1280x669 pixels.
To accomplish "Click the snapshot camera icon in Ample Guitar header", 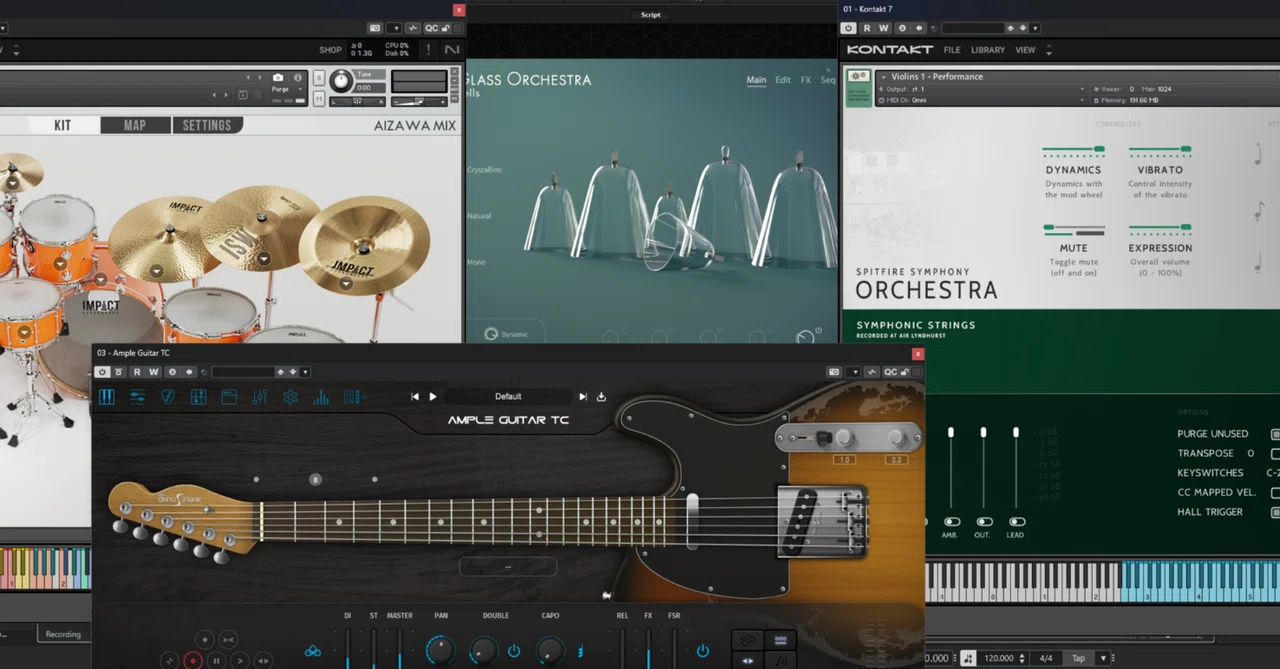I will [x=834, y=372].
